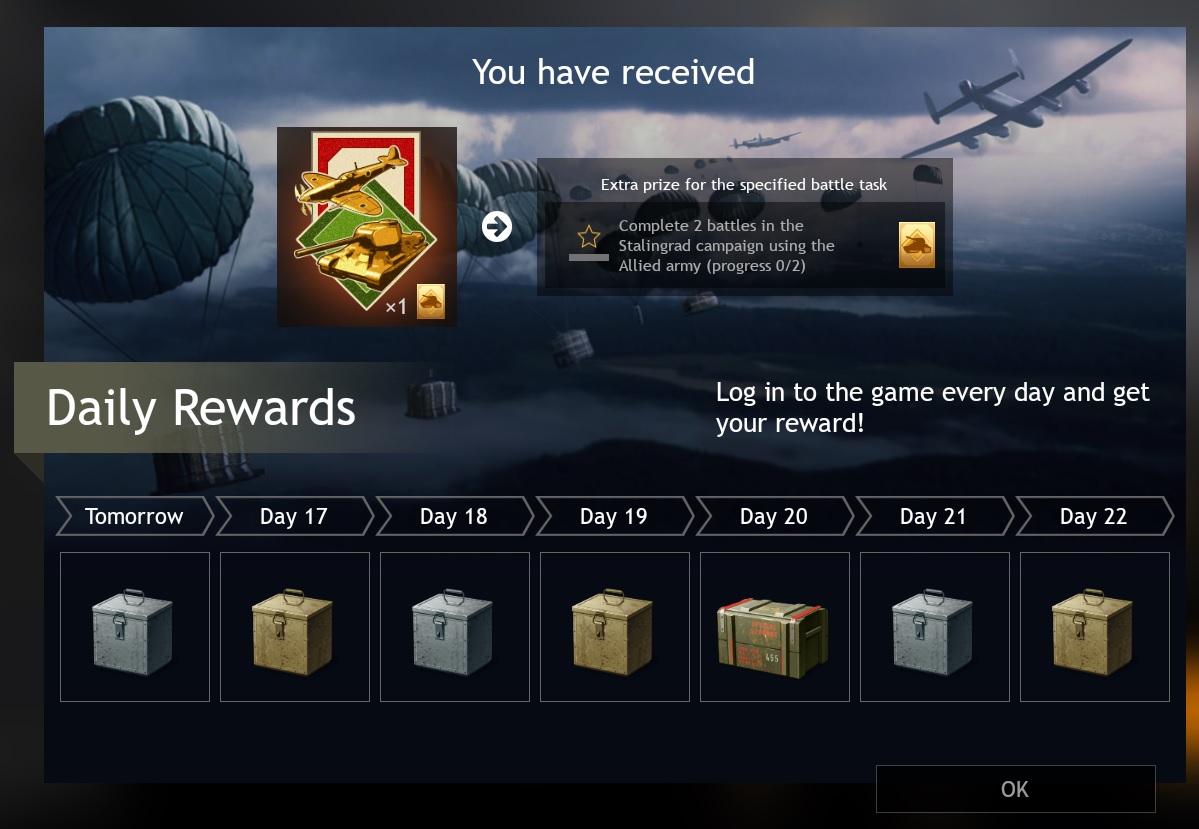Click the Day 17 label
The height and width of the screenshot is (829, 1199).
(294, 516)
